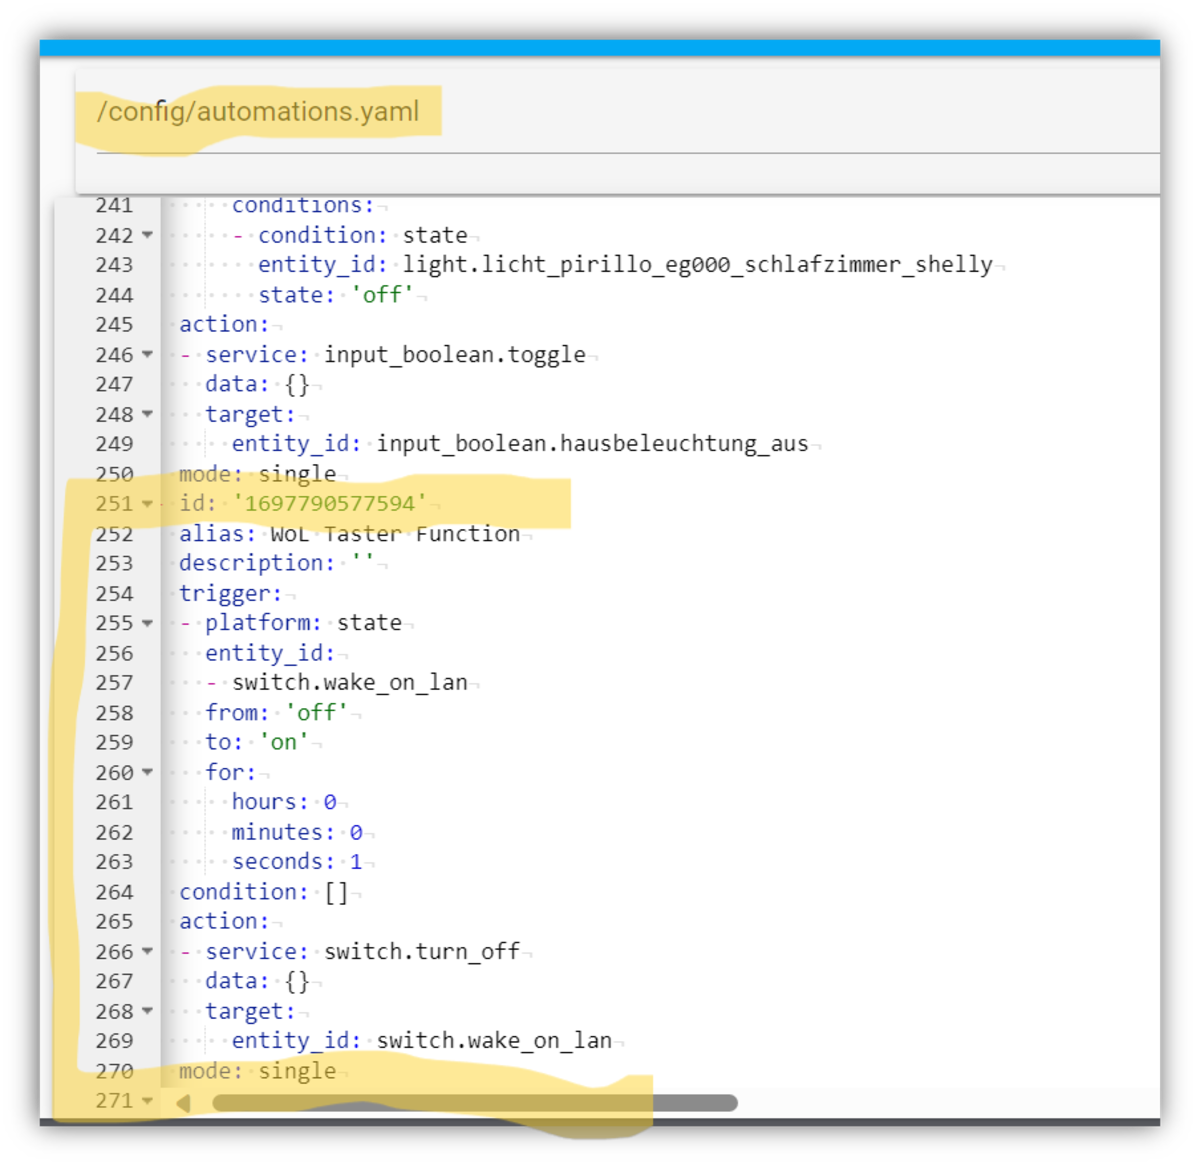The width and height of the screenshot is (1200, 1166).
Task: Click on input_boolean.hausbeleuchtung_aus entity text
Action: coord(591,444)
